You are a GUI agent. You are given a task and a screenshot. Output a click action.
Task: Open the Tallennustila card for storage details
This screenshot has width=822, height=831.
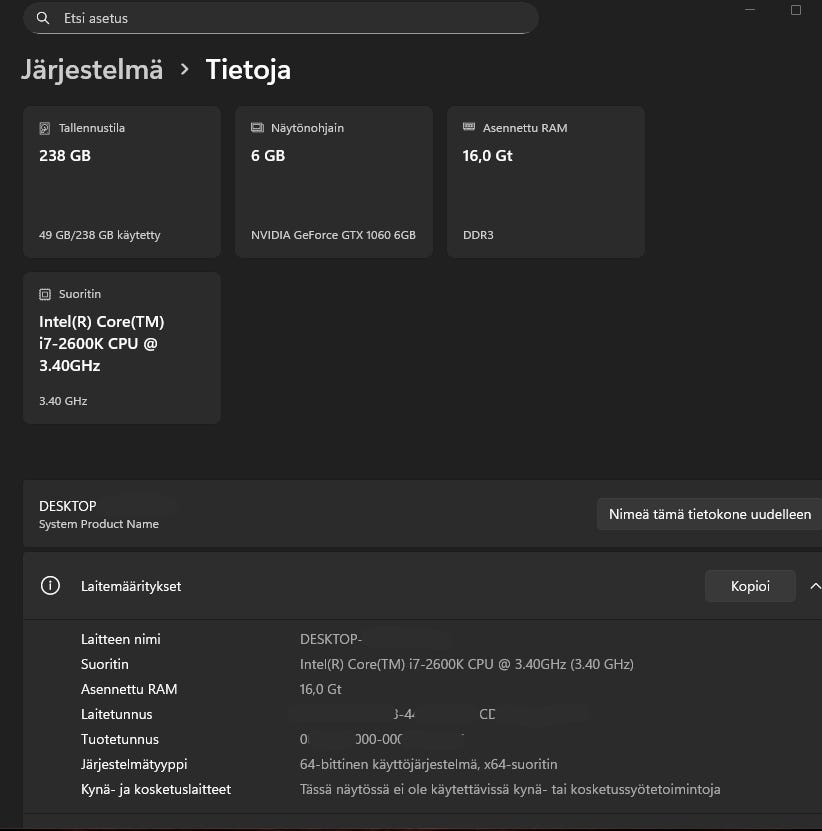click(x=121, y=181)
